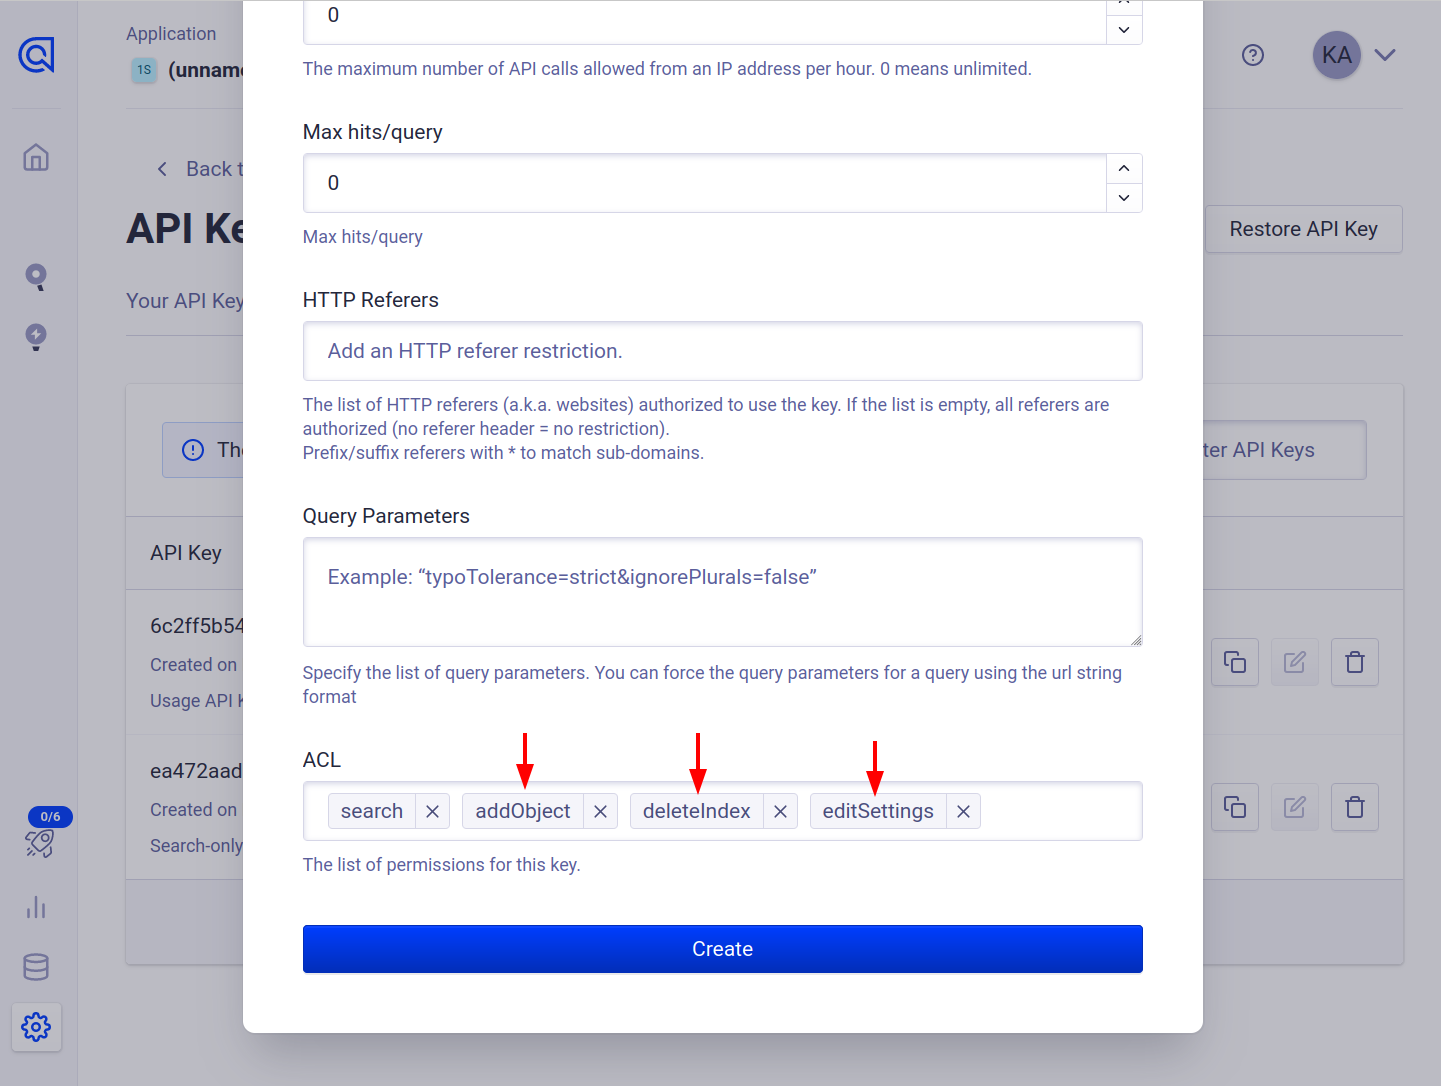Open the Home sidebar icon

click(36, 158)
